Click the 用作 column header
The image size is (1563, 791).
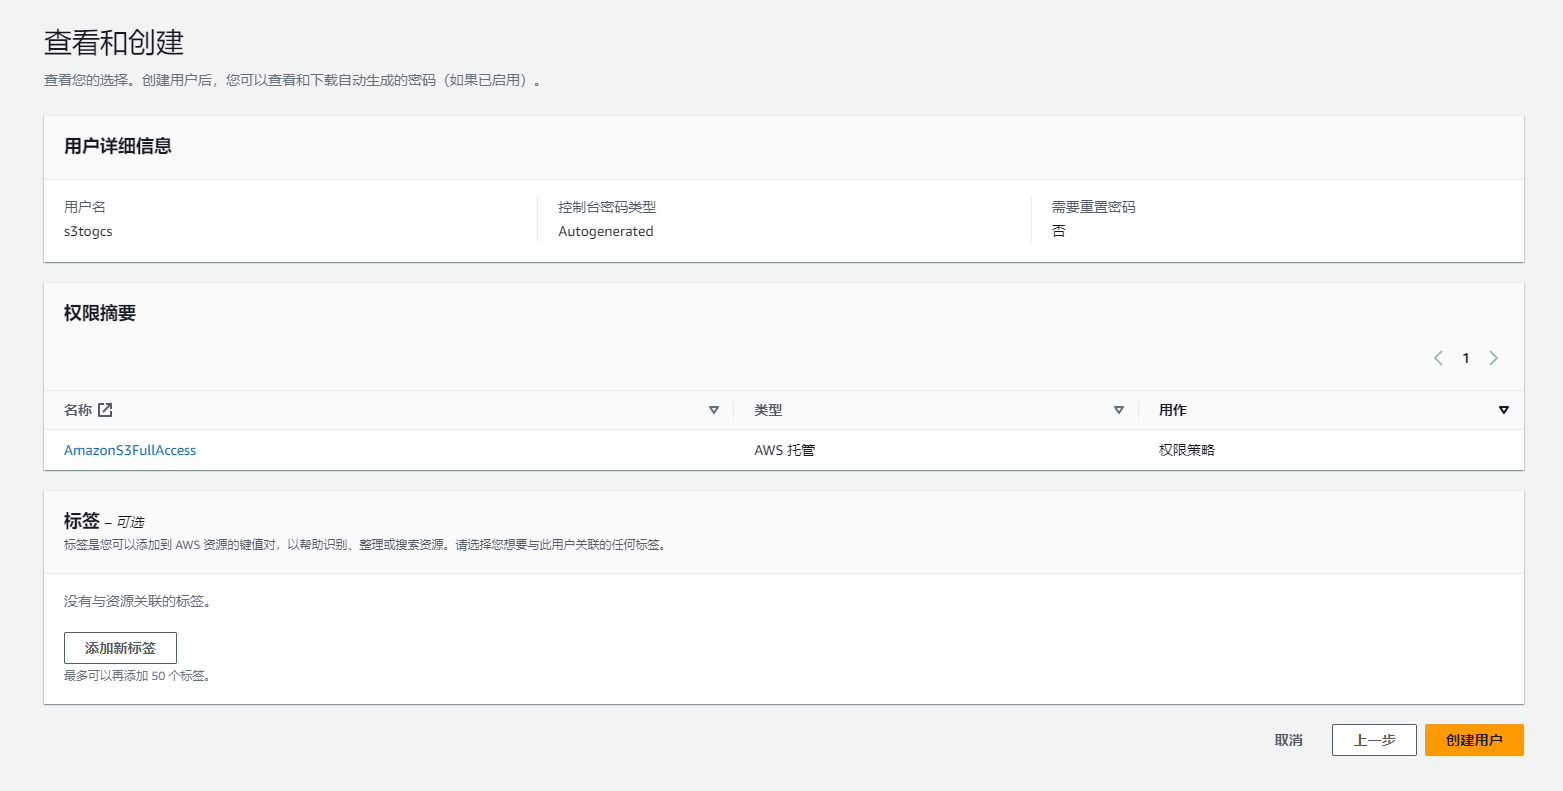pos(1173,410)
